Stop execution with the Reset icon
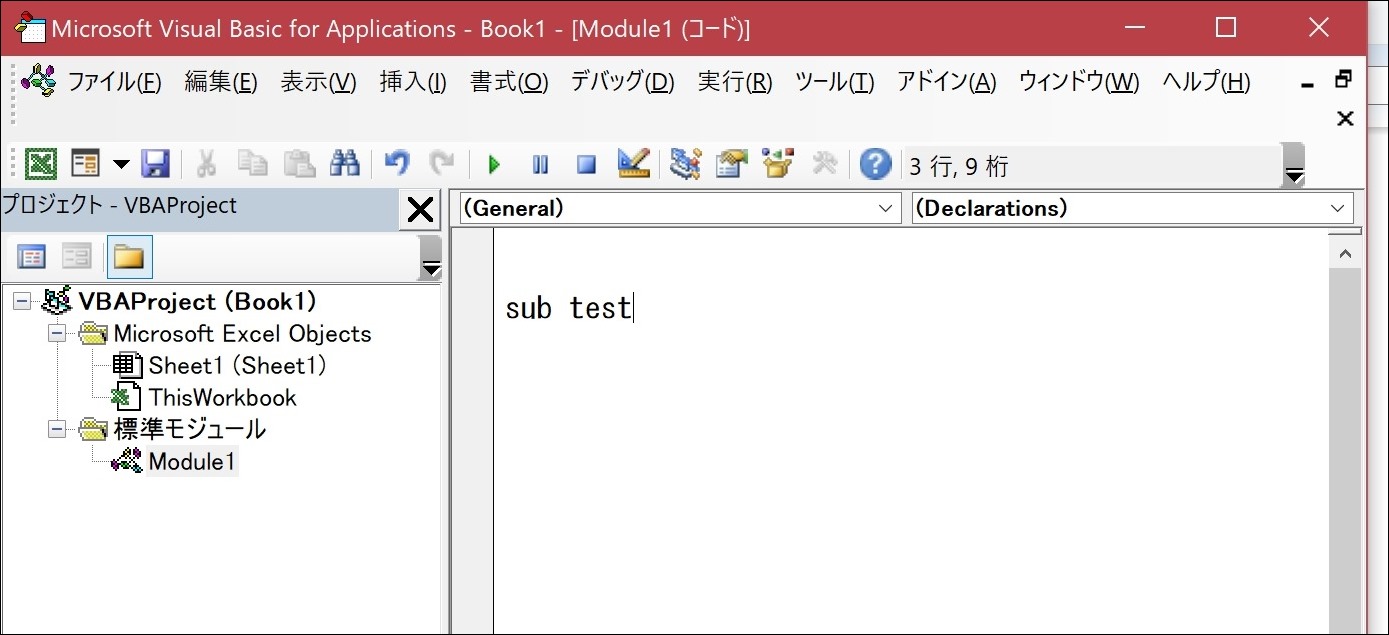The height and width of the screenshot is (635, 1389). 586,163
